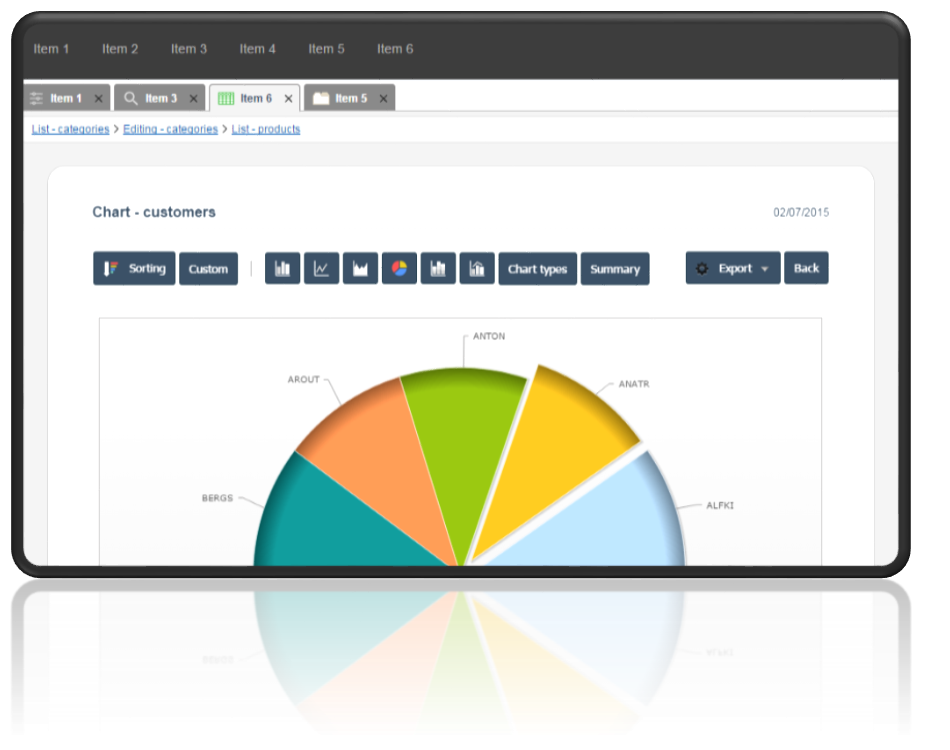
Task: Choose the area chart icon
Action: tap(360, 268)
